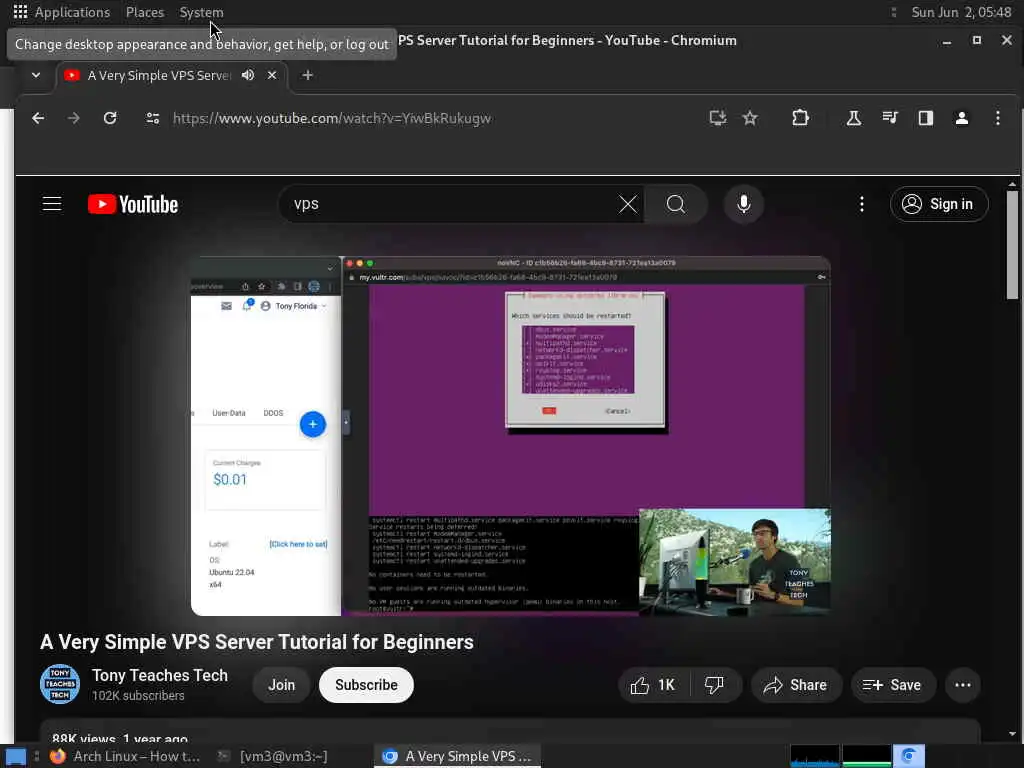
Task: Open the Extensions puzzle icon
Action: [800, 118]
